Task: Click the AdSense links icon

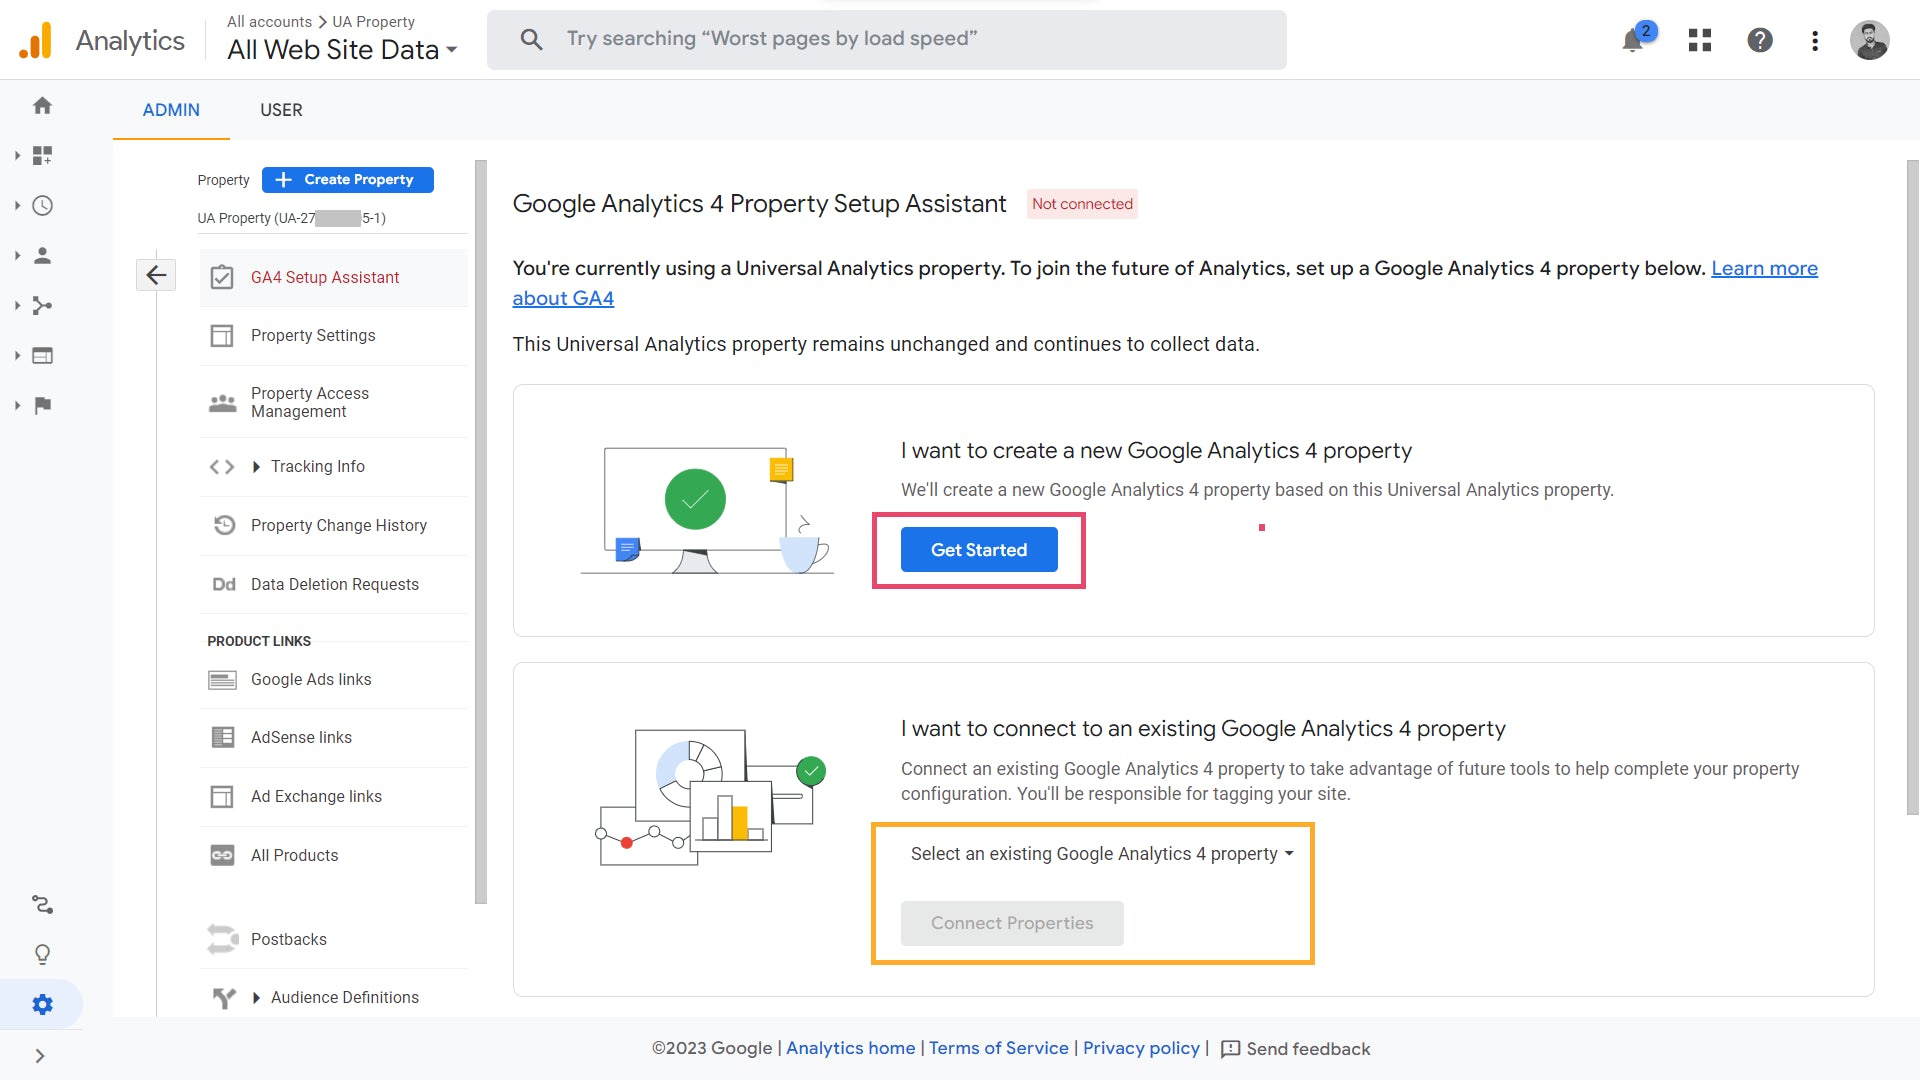Action: tap(222, 737)
